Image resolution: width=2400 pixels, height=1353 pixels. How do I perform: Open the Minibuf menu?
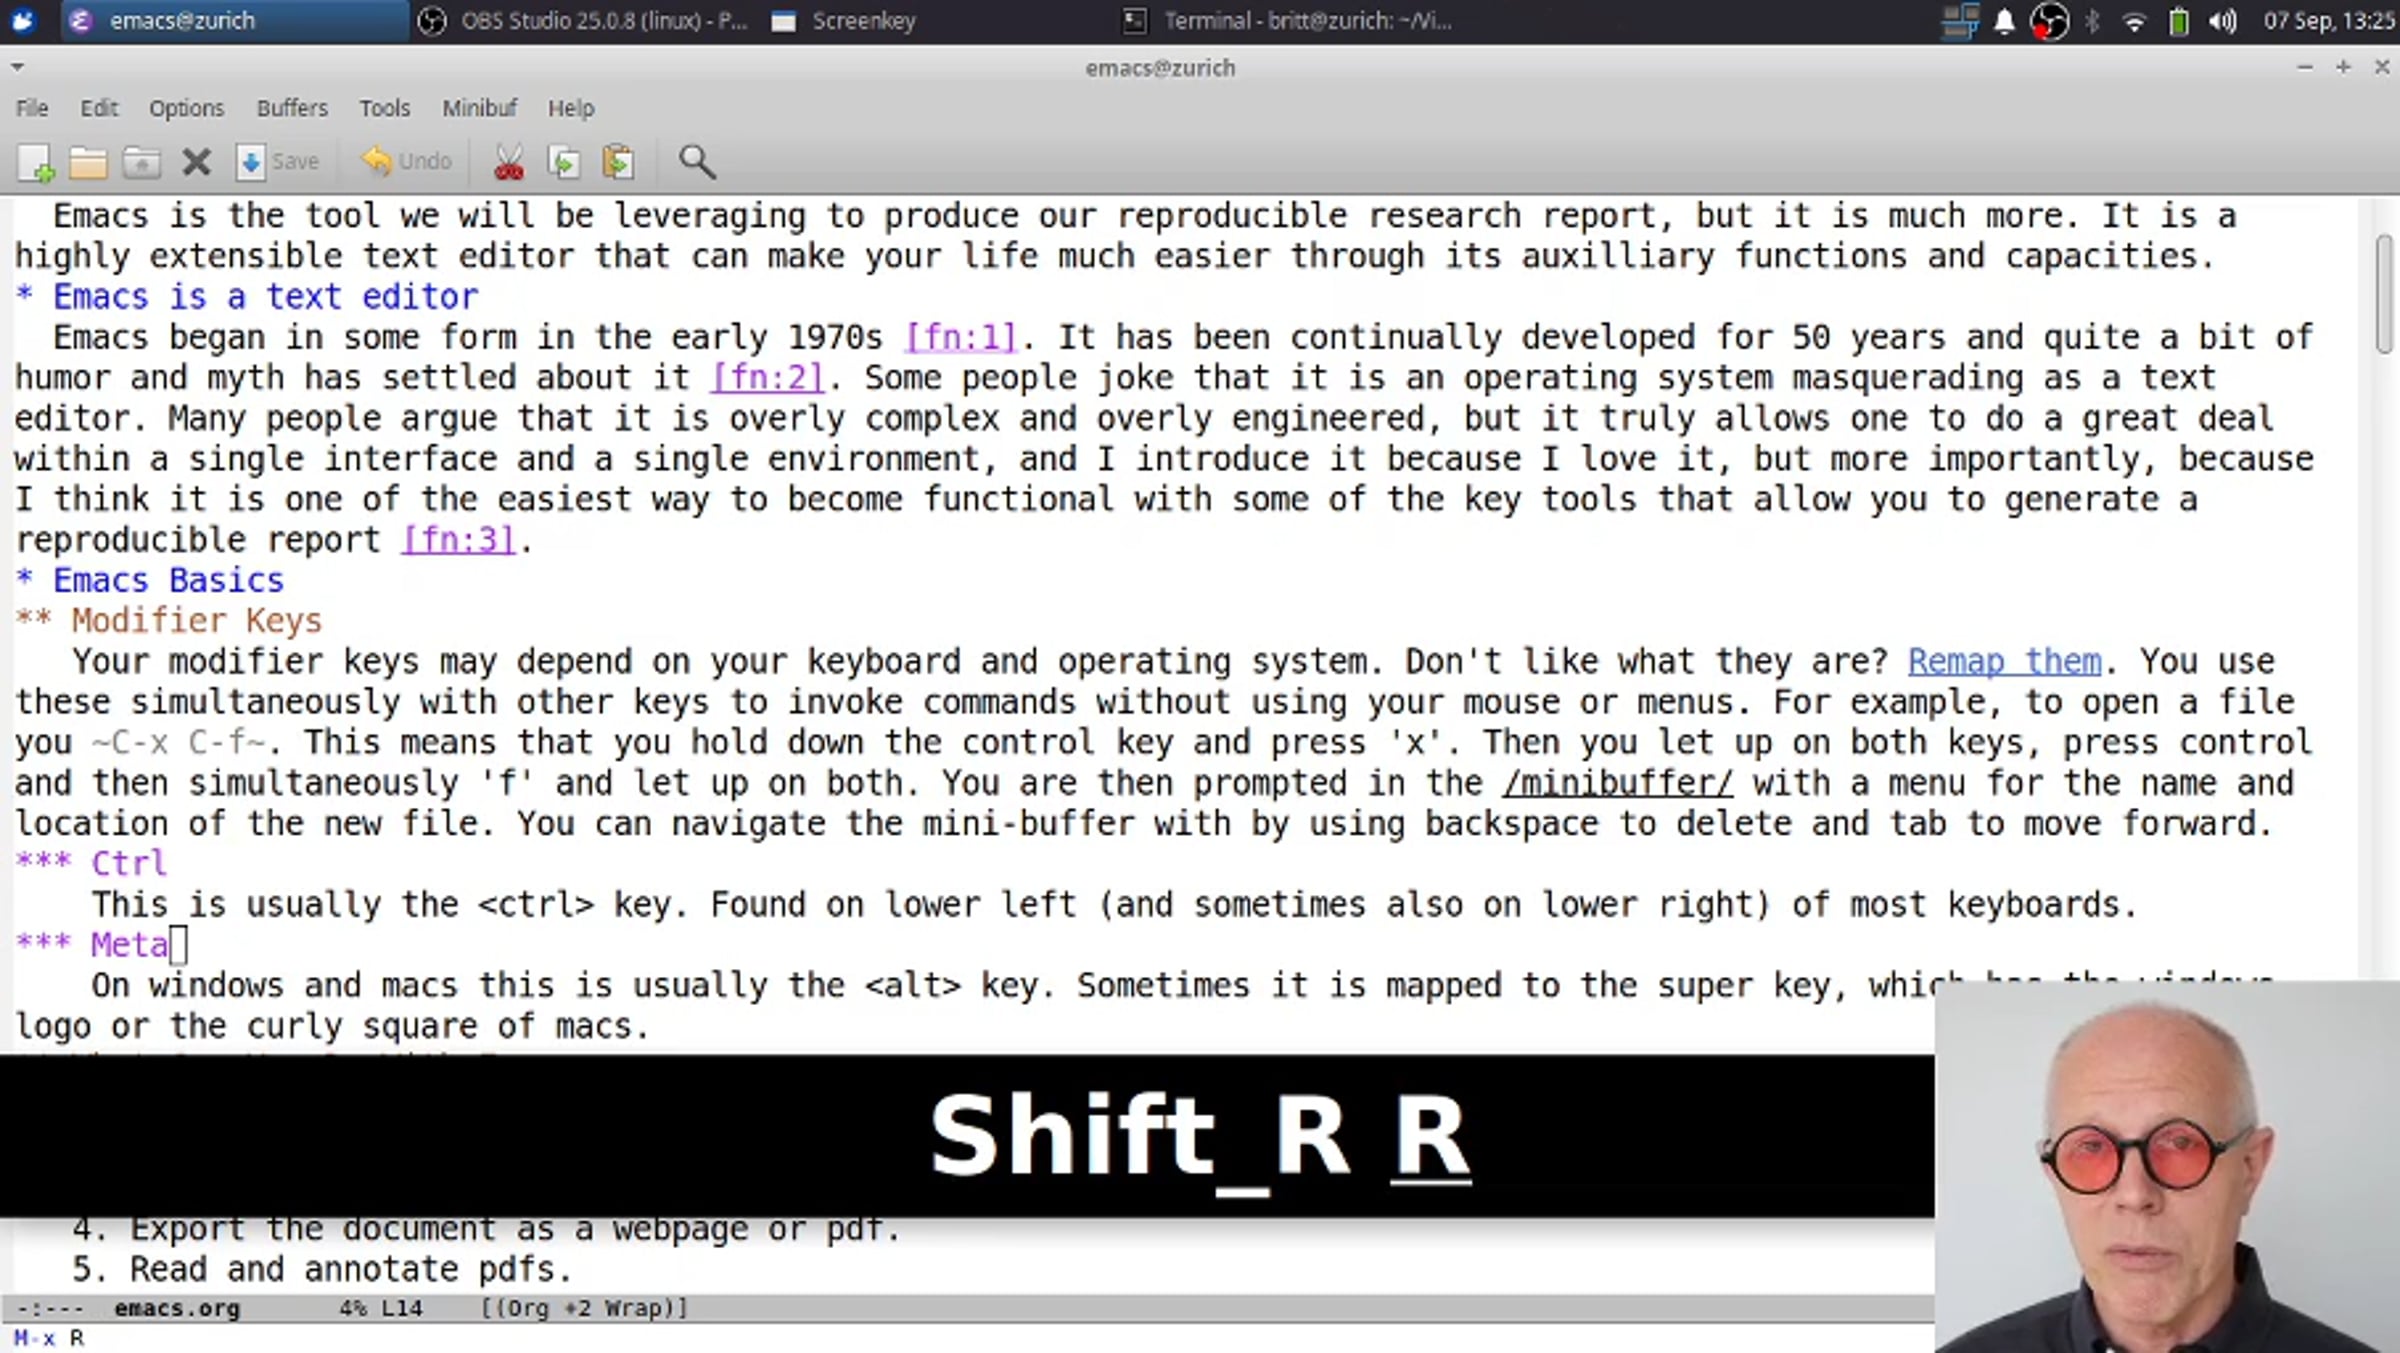click(480, 108)
